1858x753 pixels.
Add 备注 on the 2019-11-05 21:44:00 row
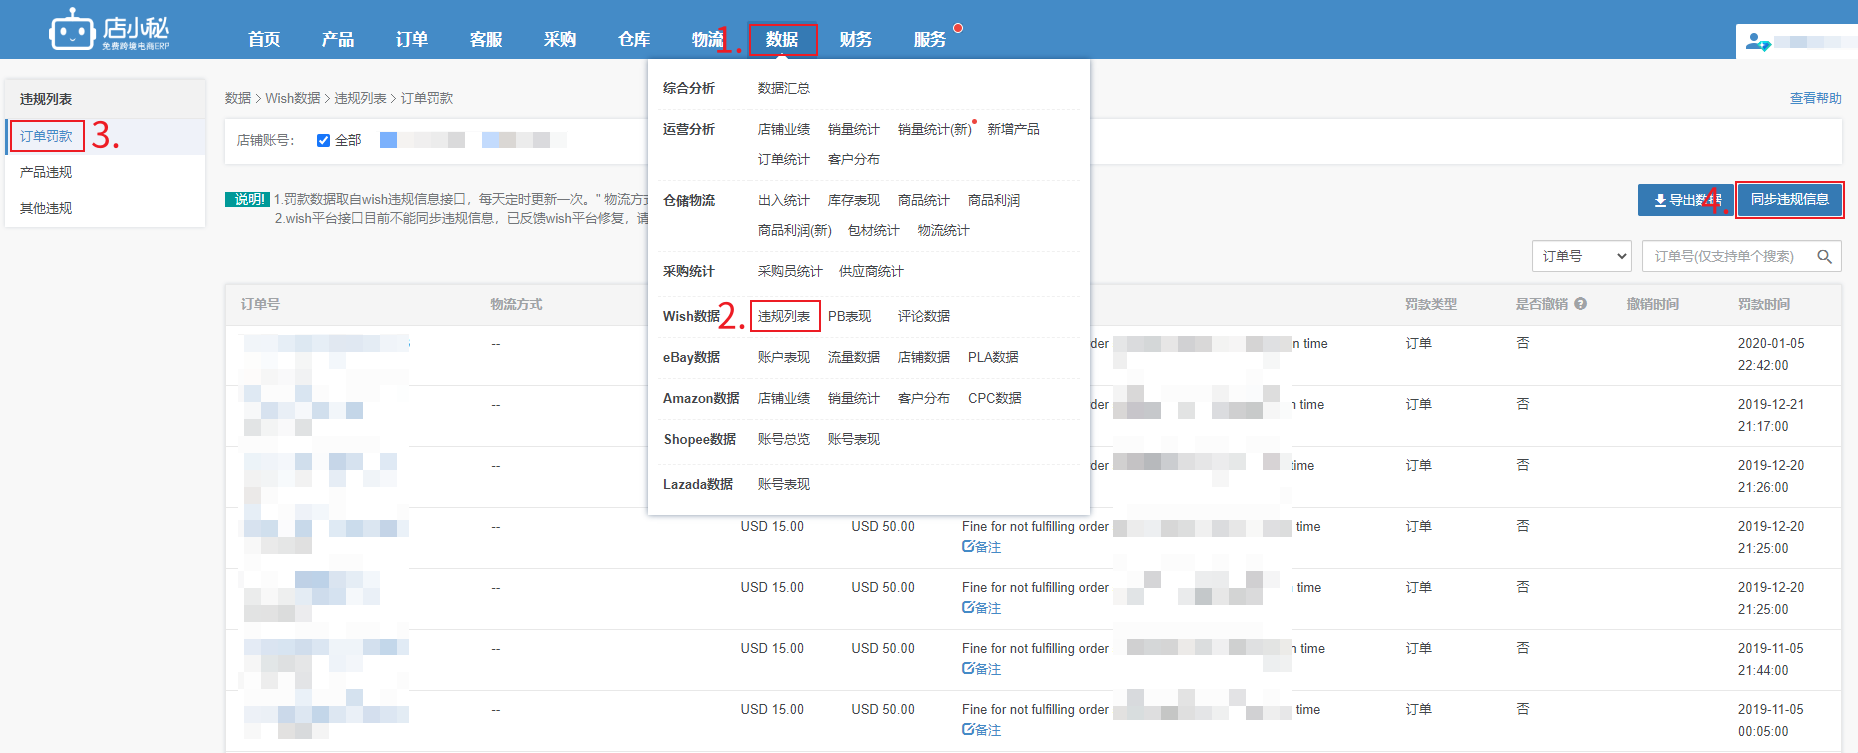pos(981,669)
